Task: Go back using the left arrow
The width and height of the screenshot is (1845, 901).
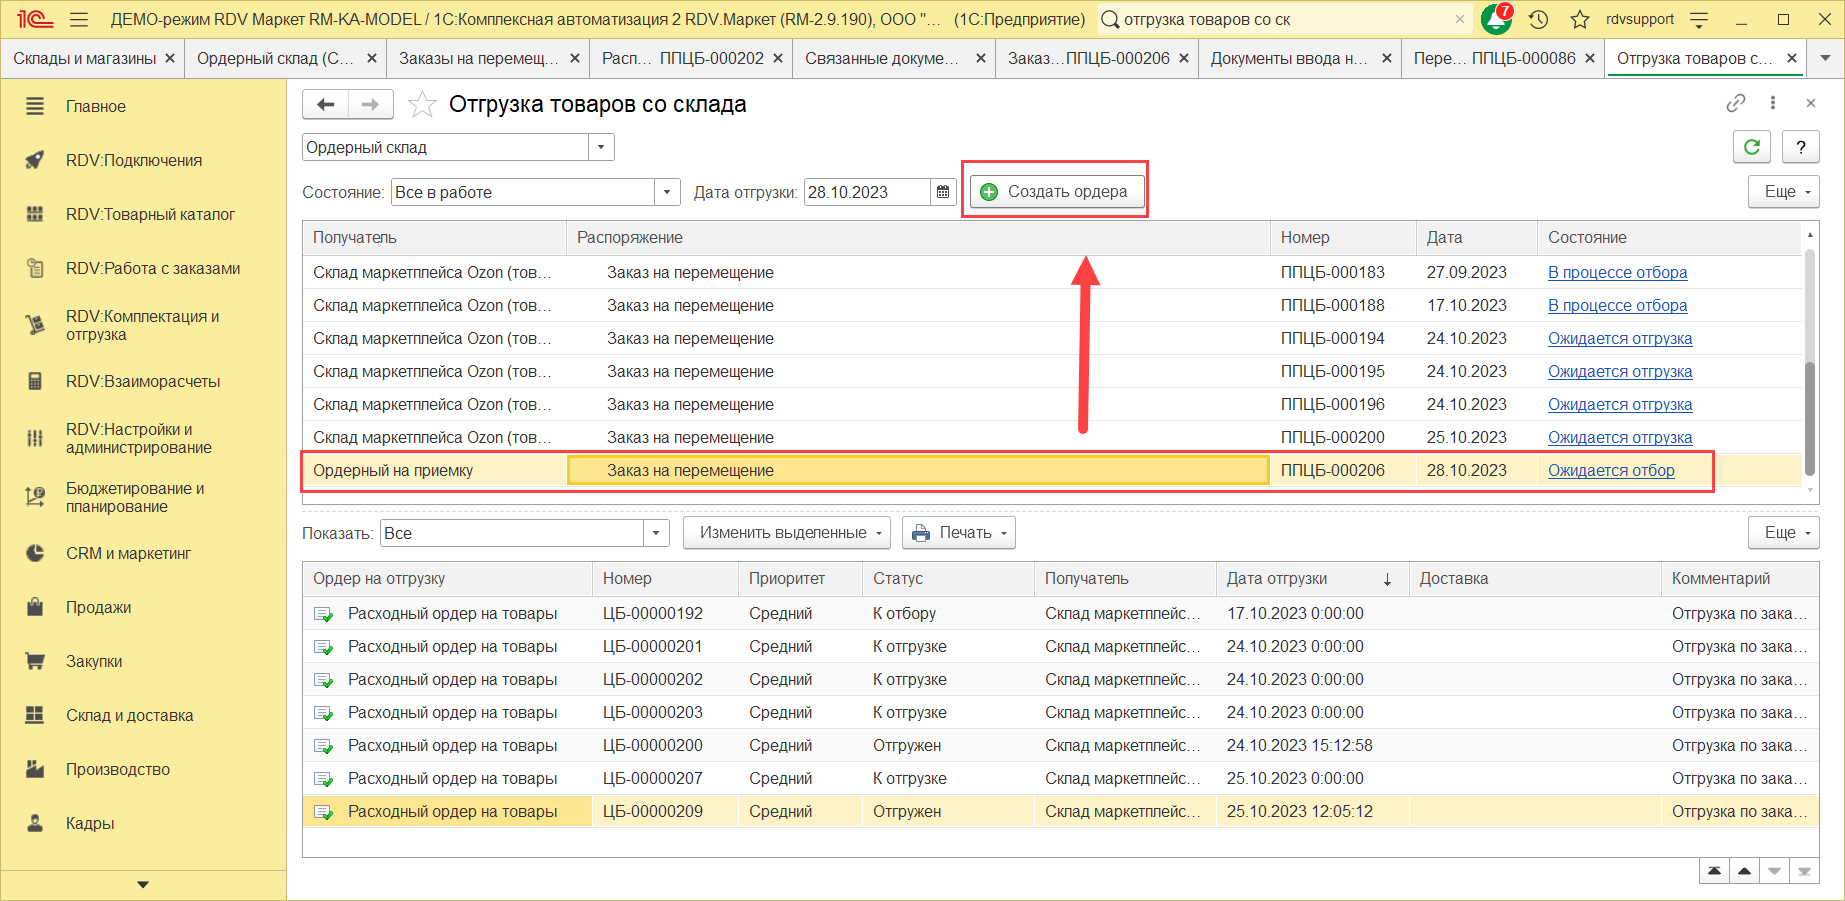Action: click(x=325, y=104)
